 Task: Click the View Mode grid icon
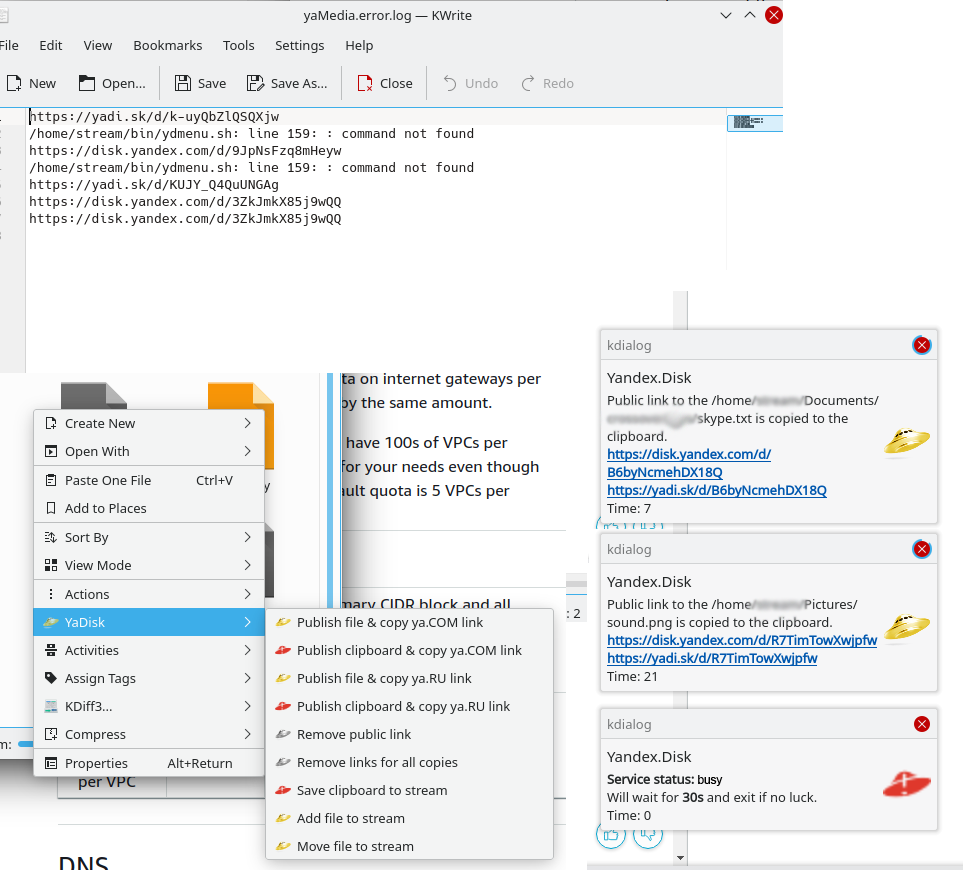tap(51, 565)
